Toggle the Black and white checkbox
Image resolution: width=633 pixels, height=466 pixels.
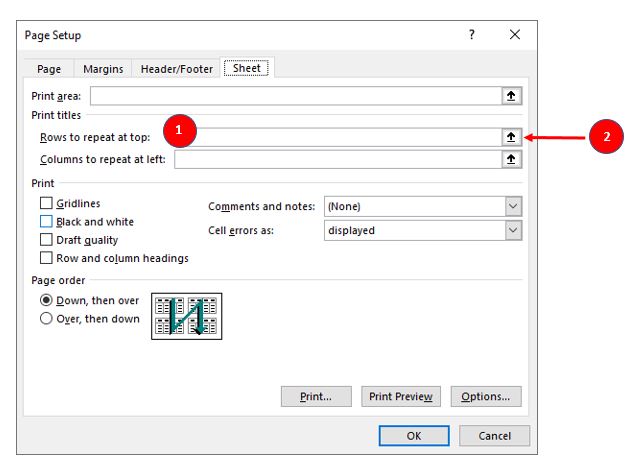pos(46,222)
